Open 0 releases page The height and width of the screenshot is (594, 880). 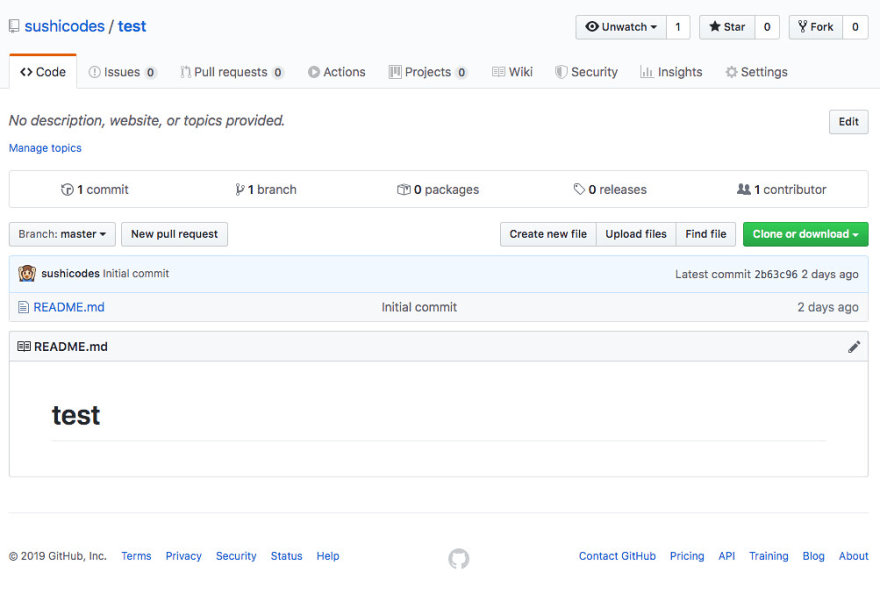(x=610, y=190)
